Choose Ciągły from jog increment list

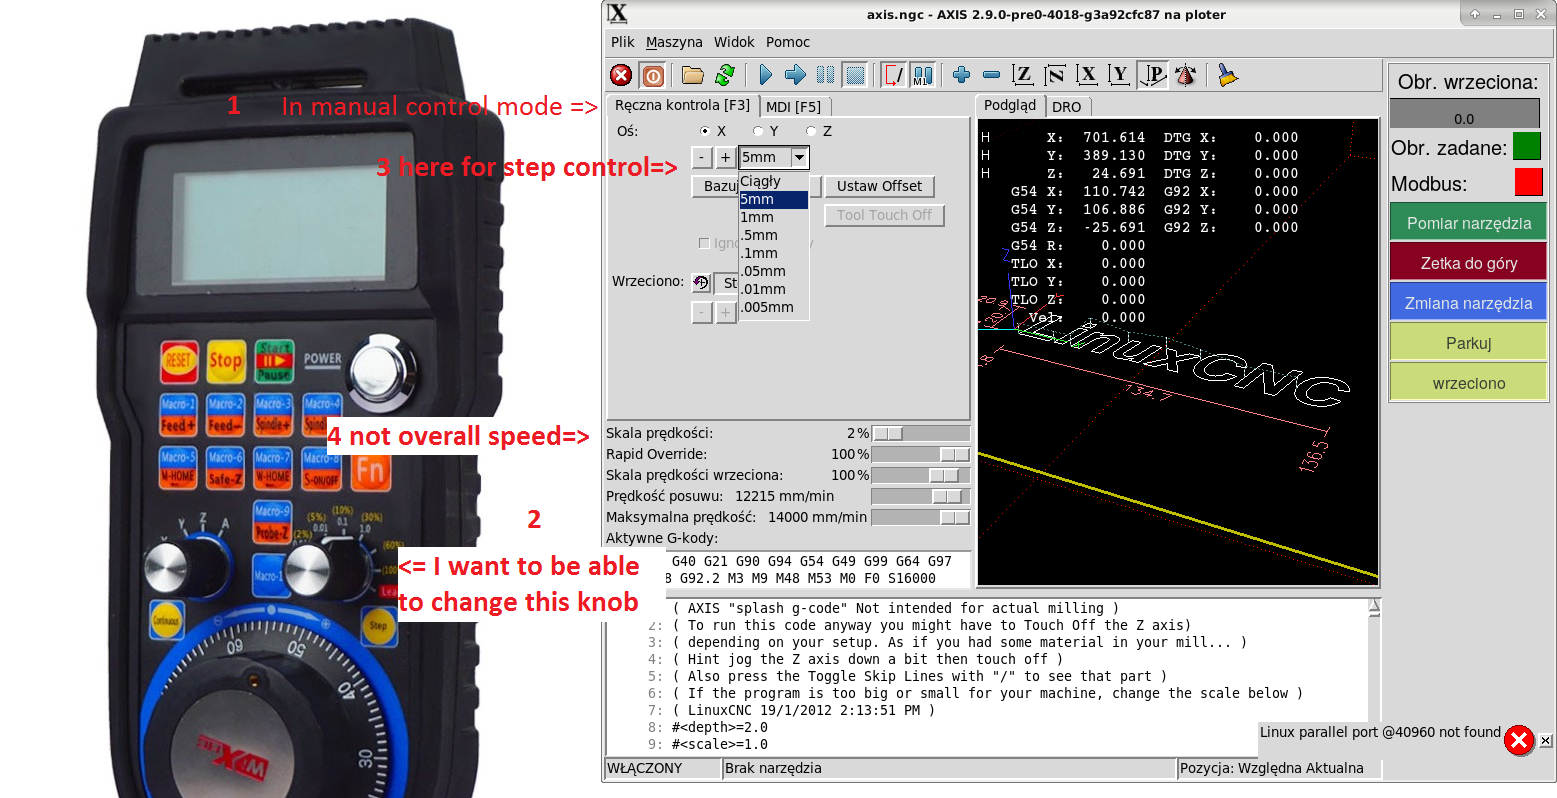pos(774,181)
